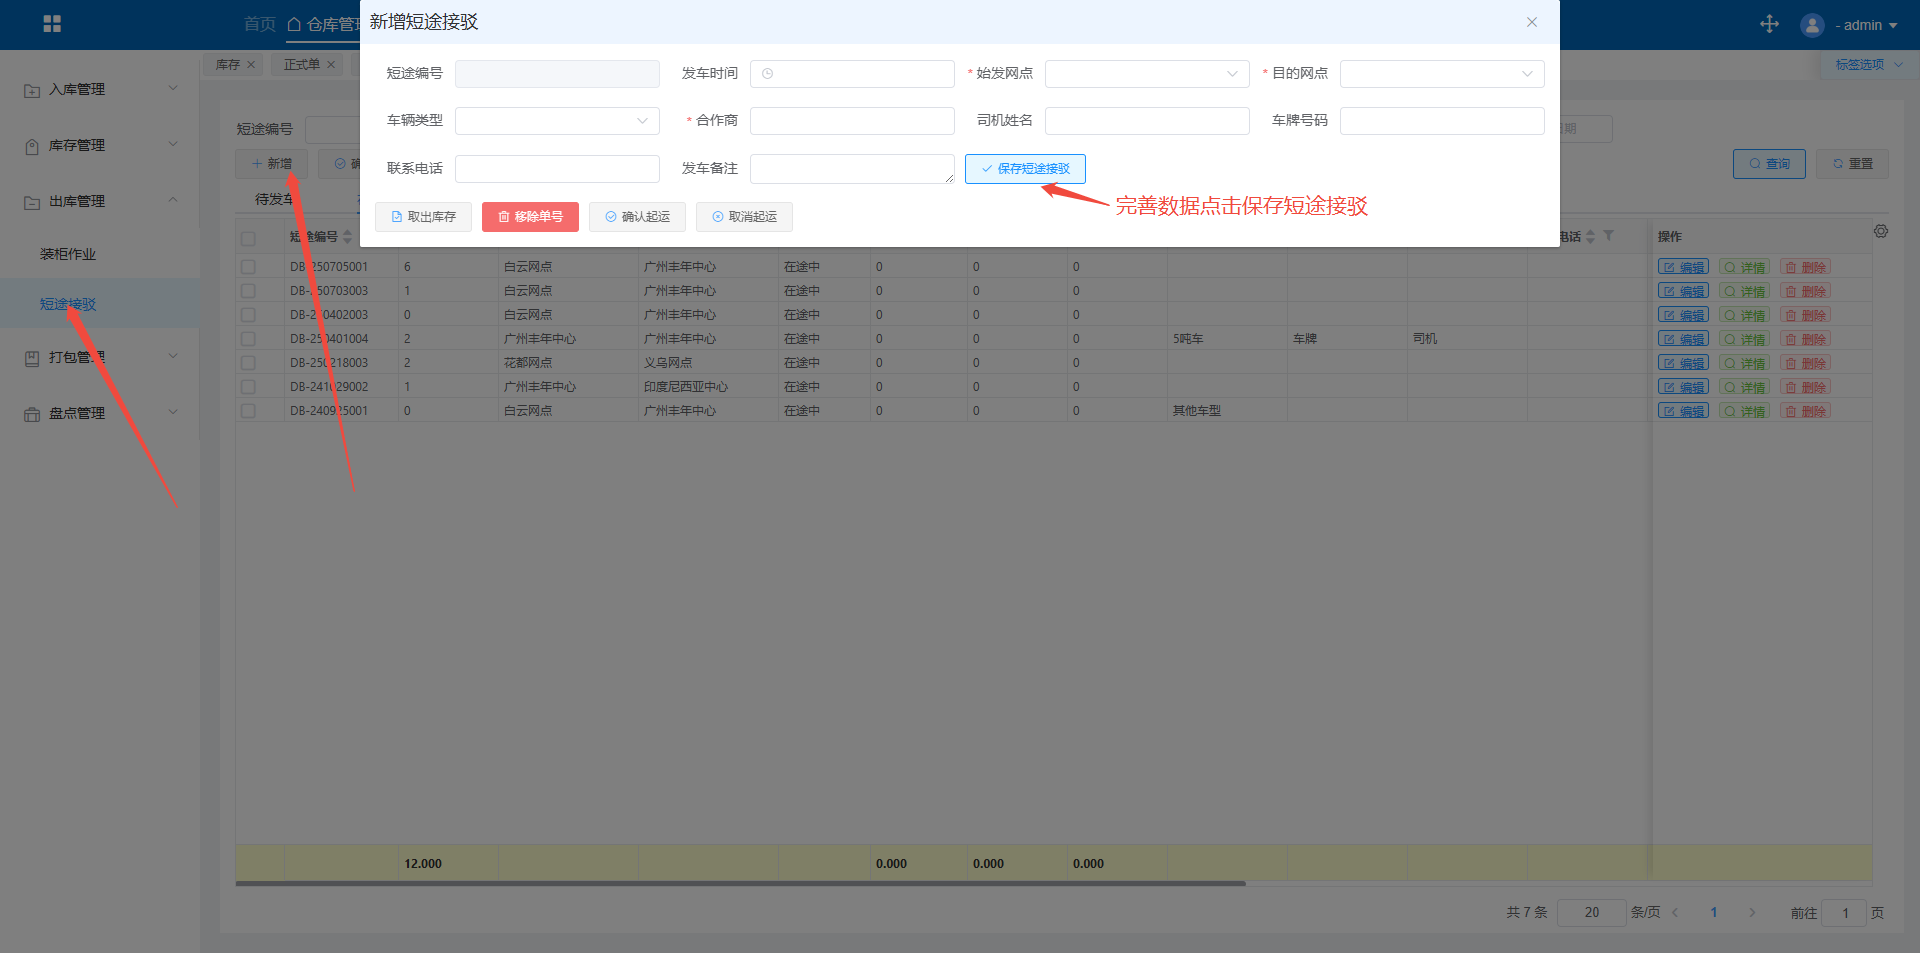Image resolution: width=1920 pixels, height=953 pixels.
Task: Expand the 车辆类型 dropdown
Action: [556, 121]
